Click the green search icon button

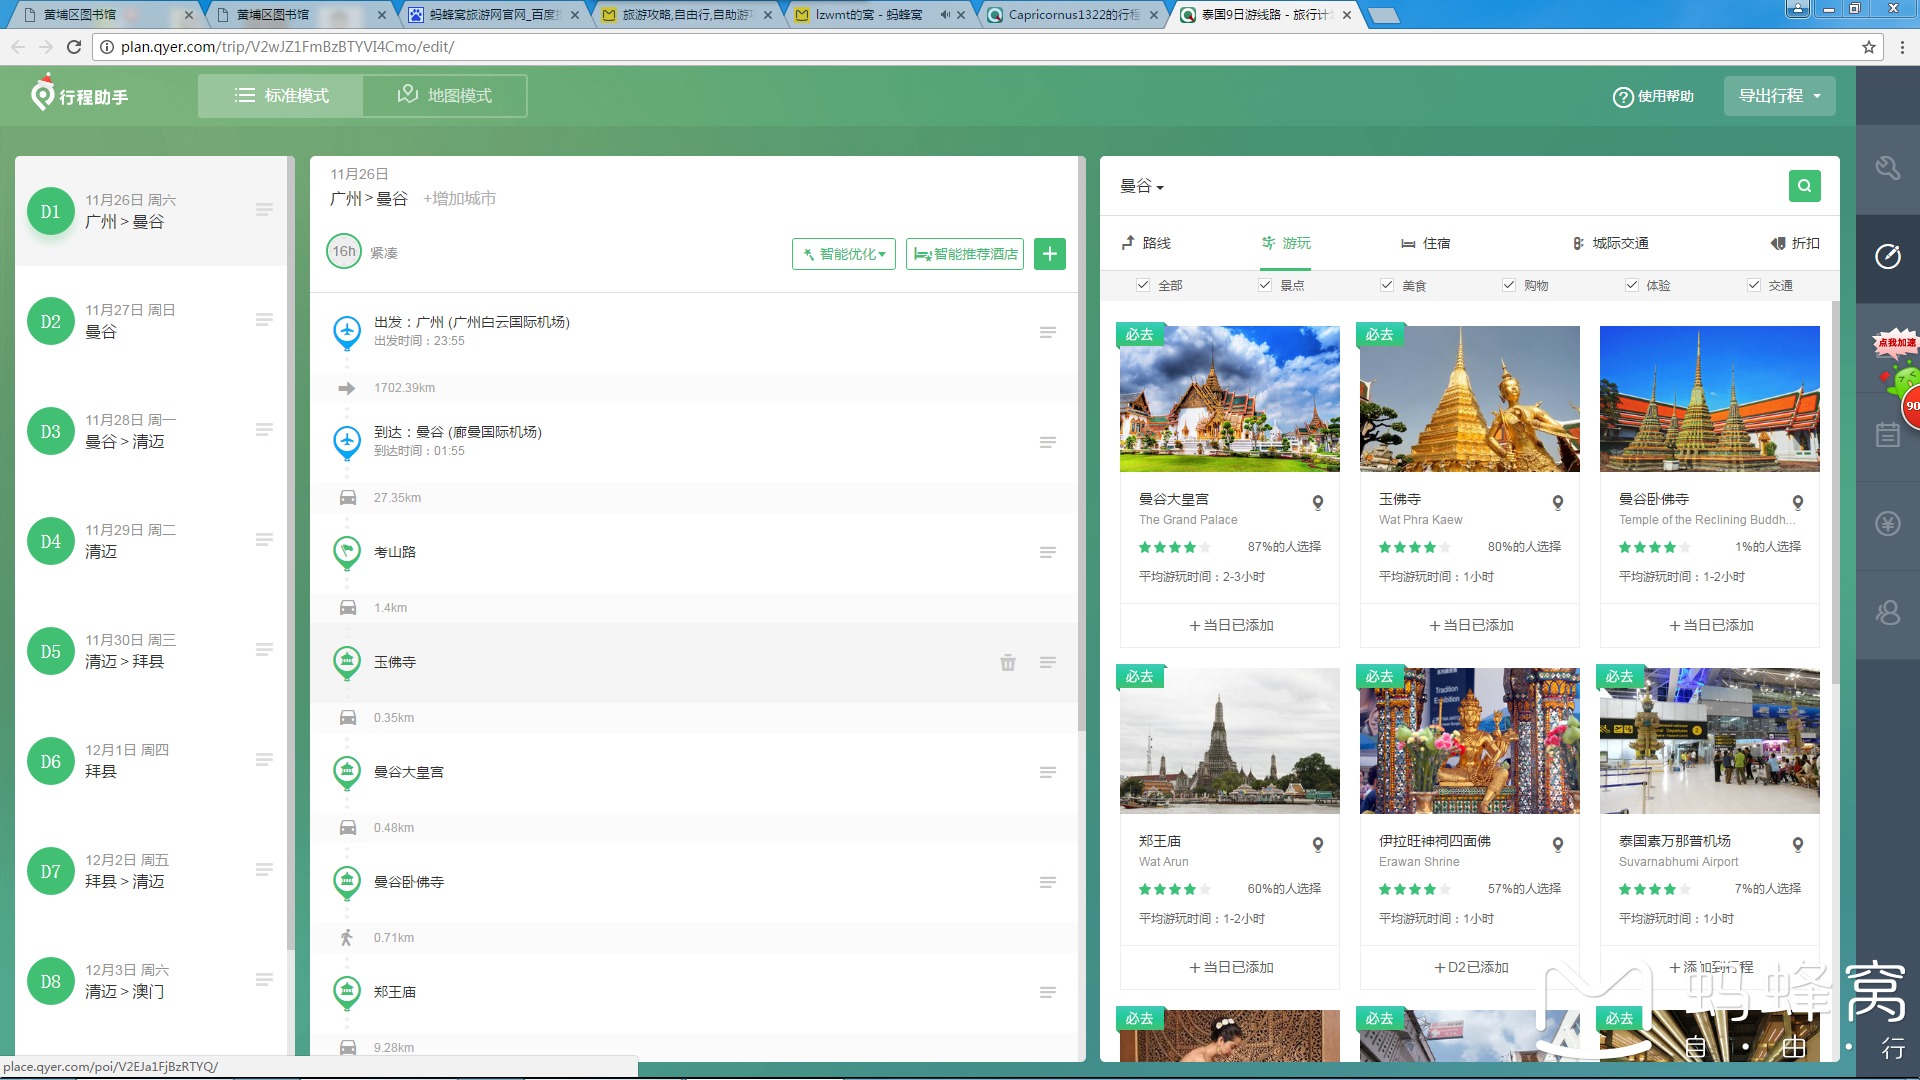(x=1804, y=186)
